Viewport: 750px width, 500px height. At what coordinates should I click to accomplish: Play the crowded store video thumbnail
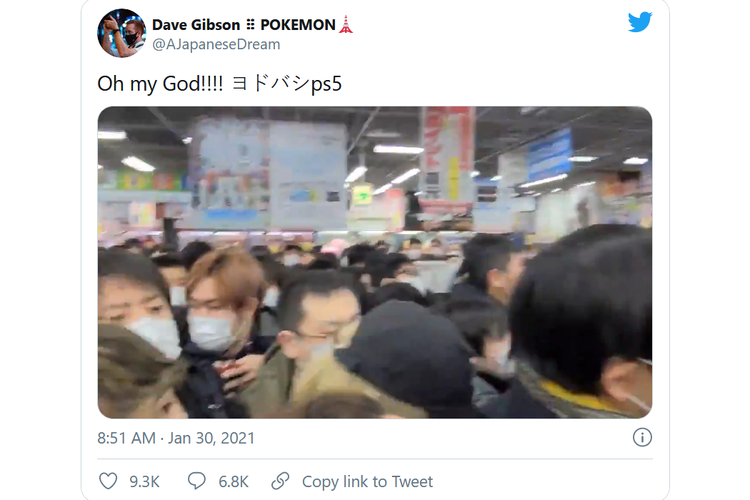click(375, 262)
